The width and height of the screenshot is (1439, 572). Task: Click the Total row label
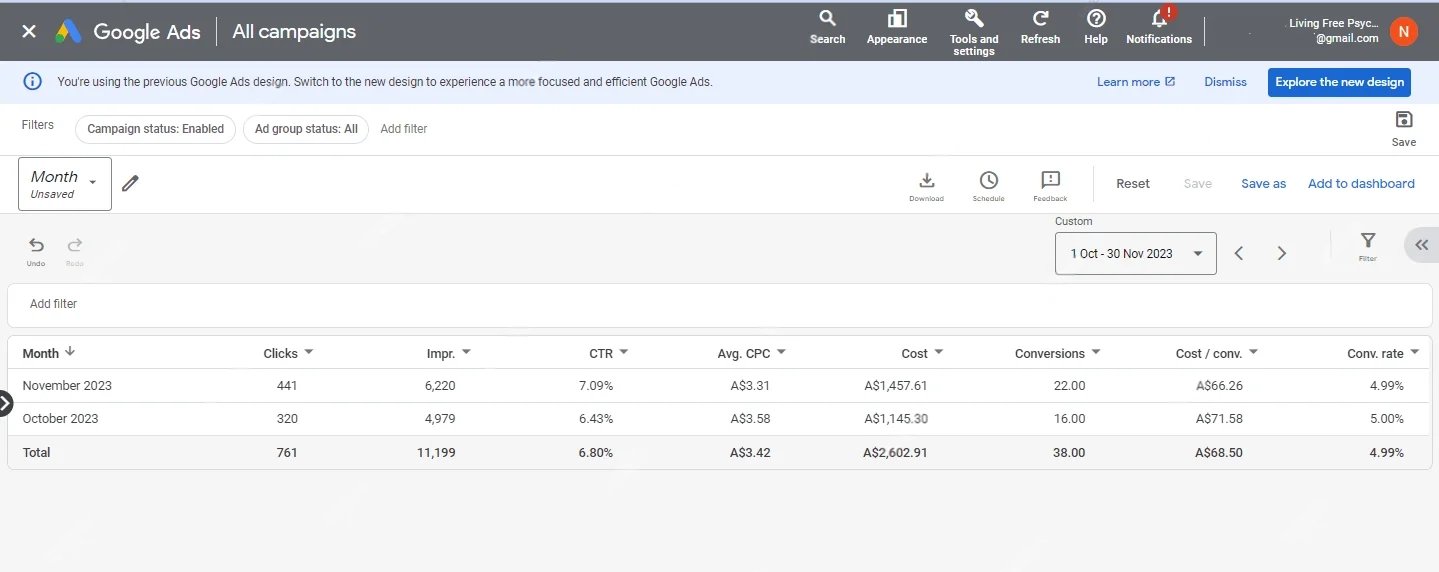coord(36,453)
